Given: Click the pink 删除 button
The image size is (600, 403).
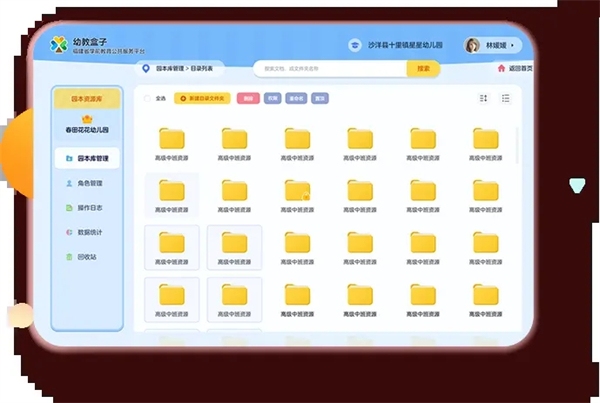Looking at the screenshot, I should pyautogui.click(x=248, y=98).
